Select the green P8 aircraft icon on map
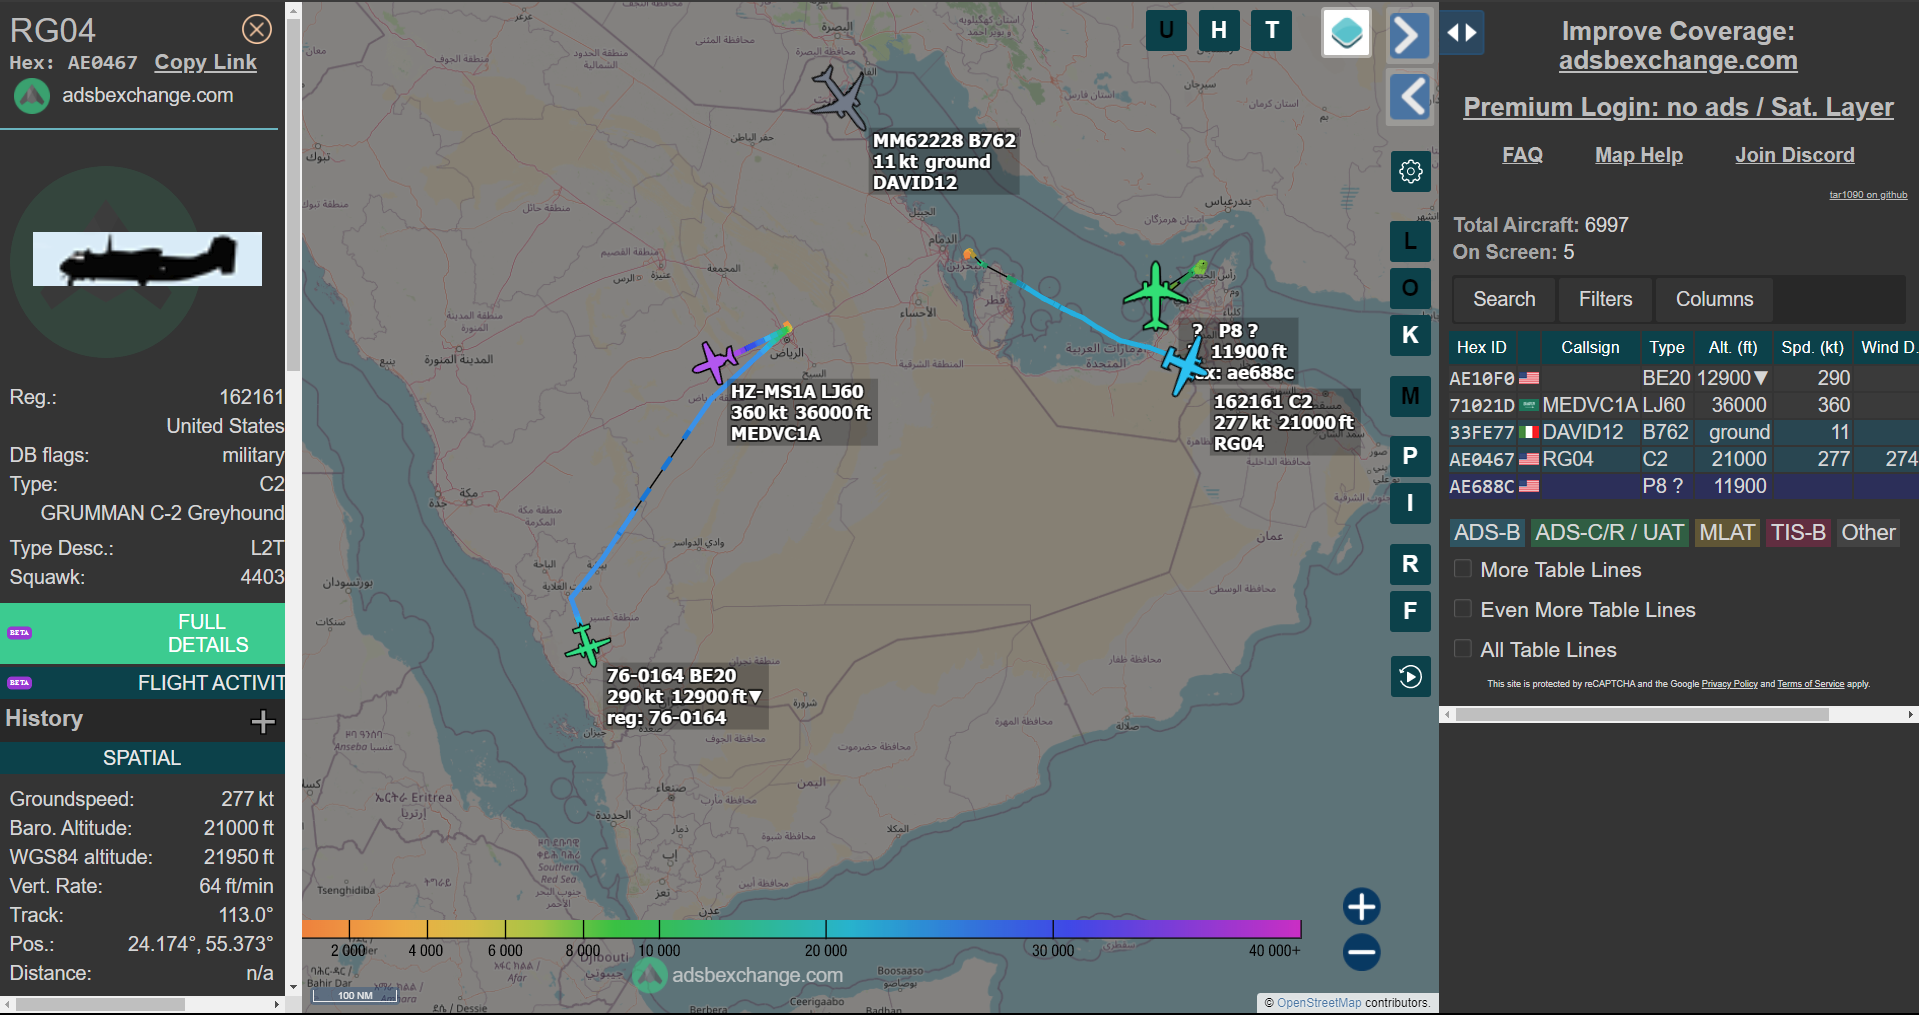 (x=1156, y=295)
